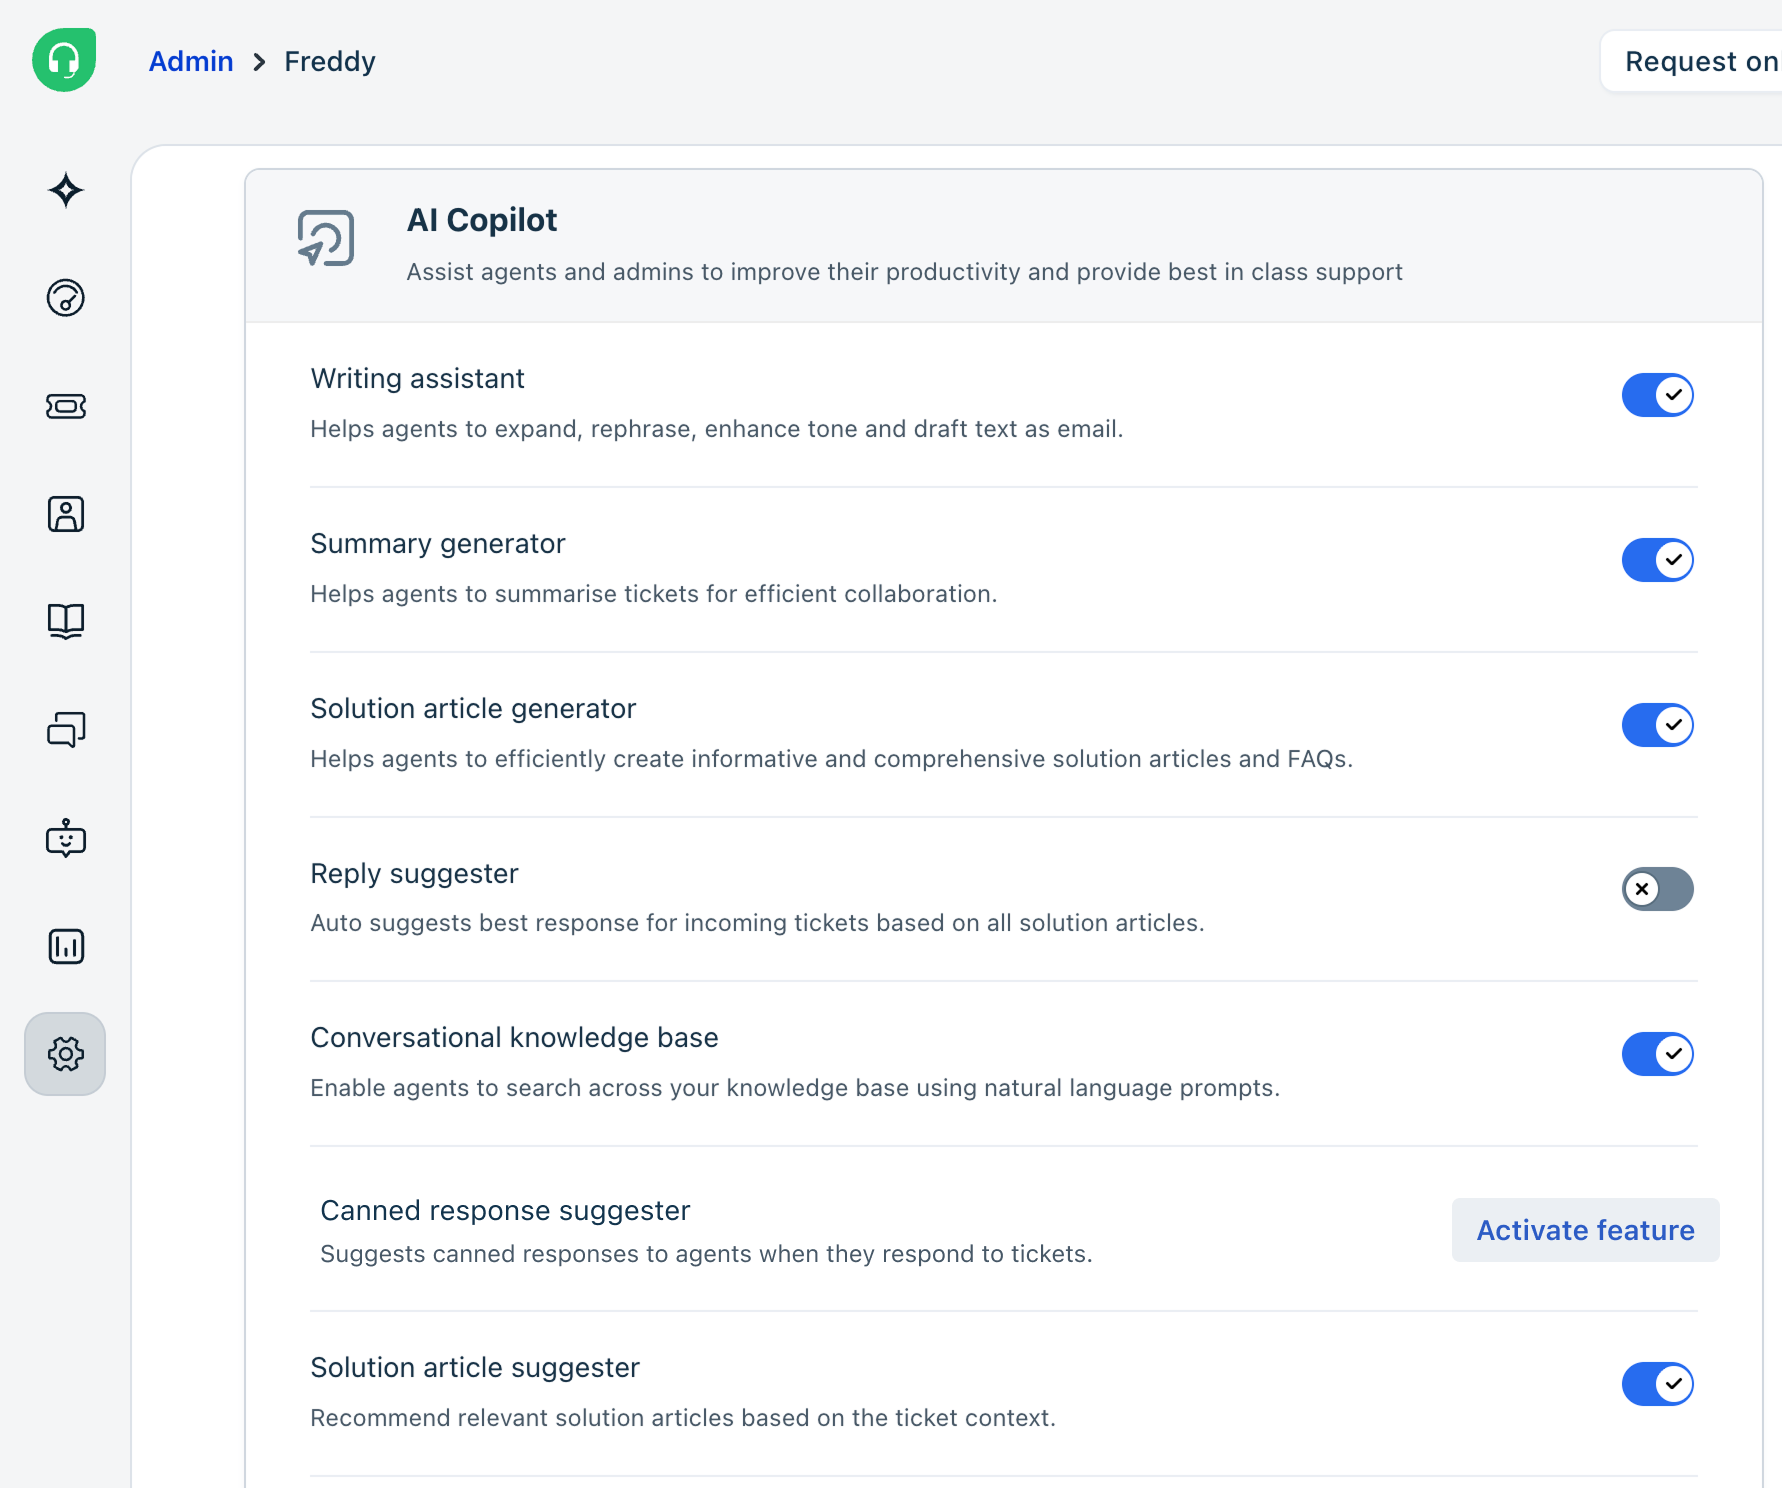Viewport: 1782px width, 1488px height.
Task: Click 'Enable agents to search across' description
Action: [x=795, y=1088]
